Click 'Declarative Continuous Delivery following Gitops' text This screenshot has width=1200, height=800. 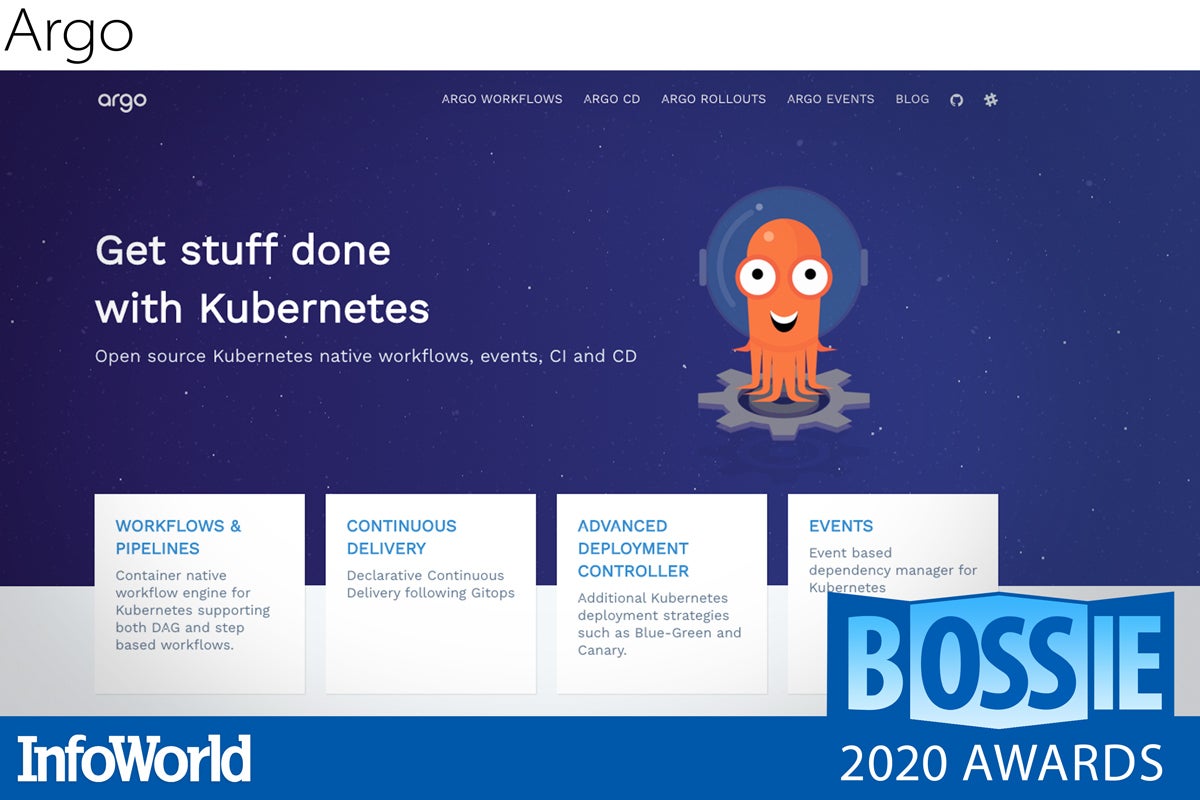tap(431, 584)
